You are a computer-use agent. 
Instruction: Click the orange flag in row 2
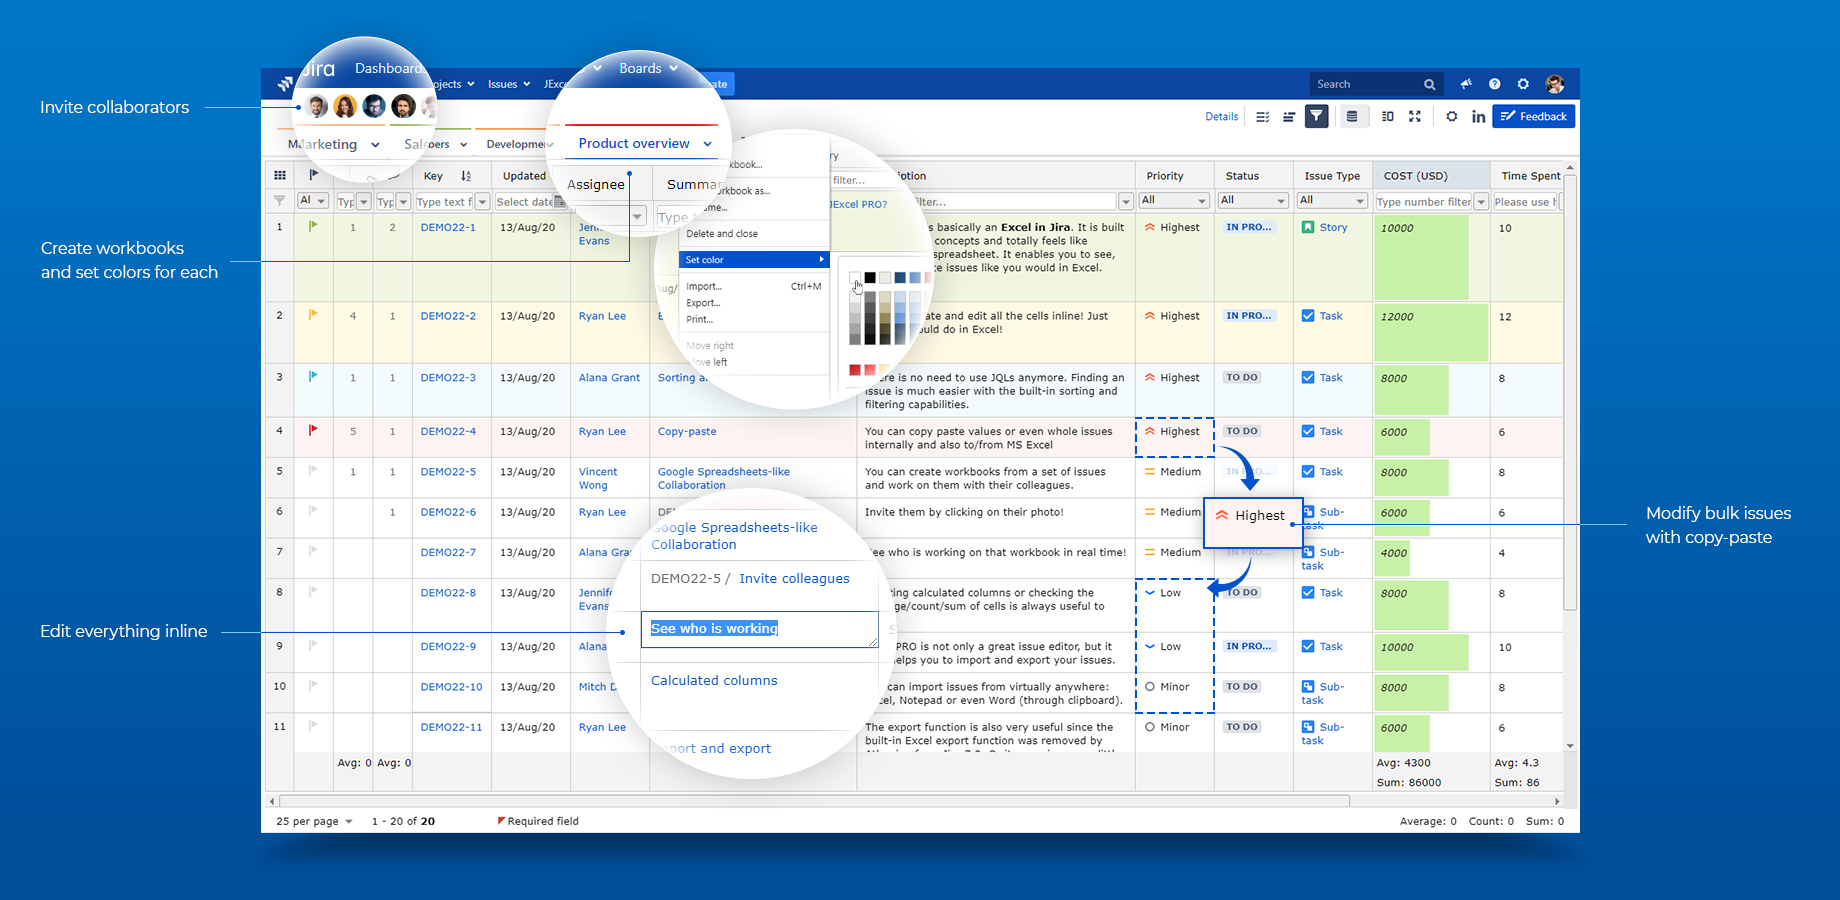313,314
